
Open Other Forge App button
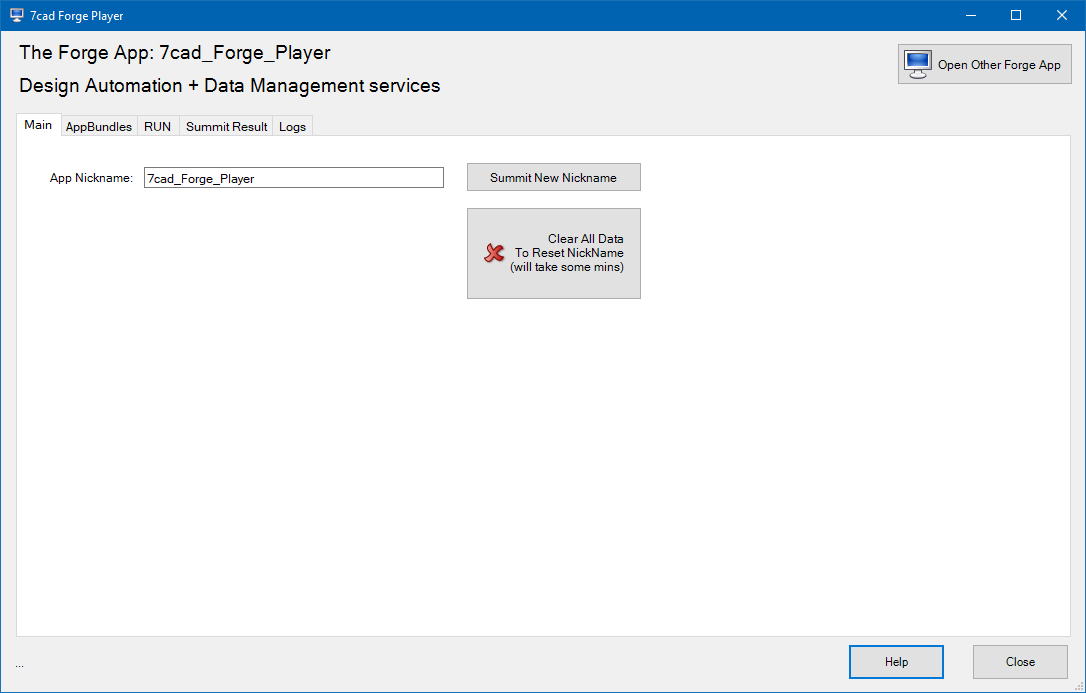point(984,64)
